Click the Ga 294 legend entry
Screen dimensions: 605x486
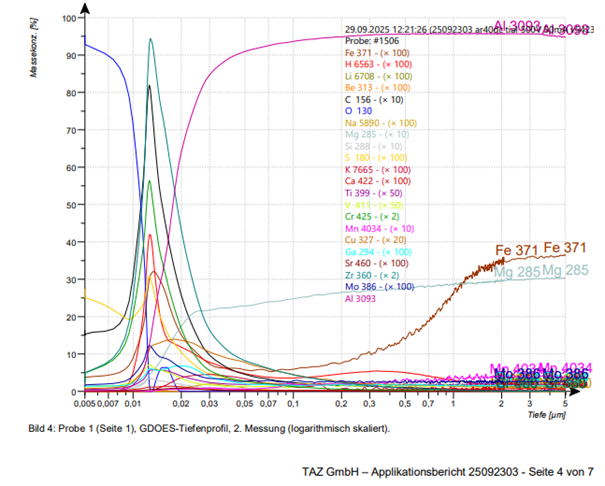[373, 251]
